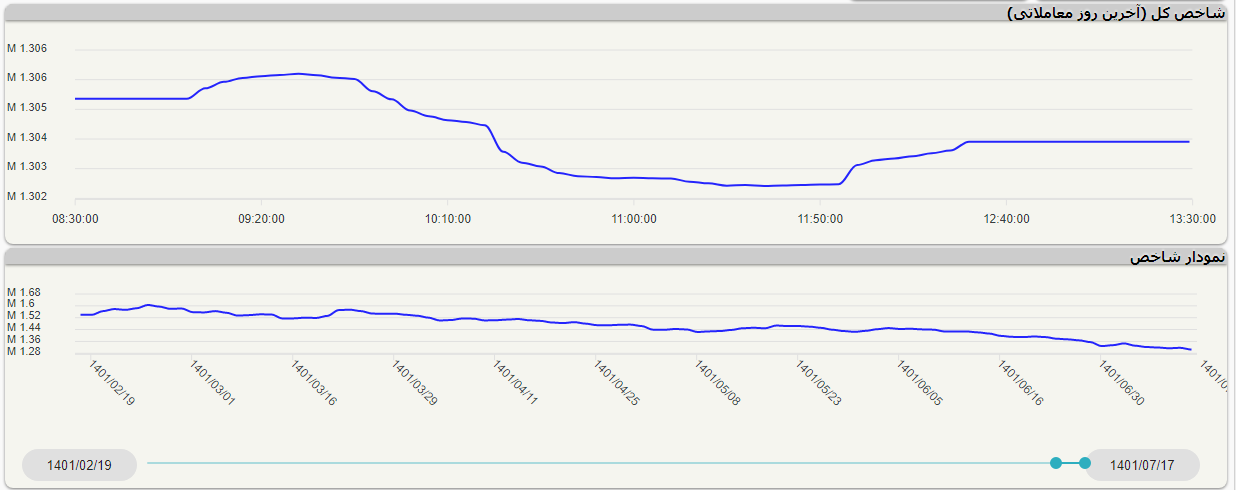Click the M 1.68 y-axis label
This screenshot has height=490, width=1236.
24,292
